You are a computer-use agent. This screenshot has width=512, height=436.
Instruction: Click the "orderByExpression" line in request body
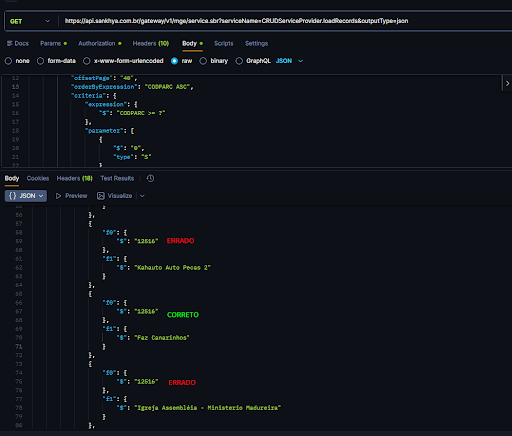coord(132,87)
